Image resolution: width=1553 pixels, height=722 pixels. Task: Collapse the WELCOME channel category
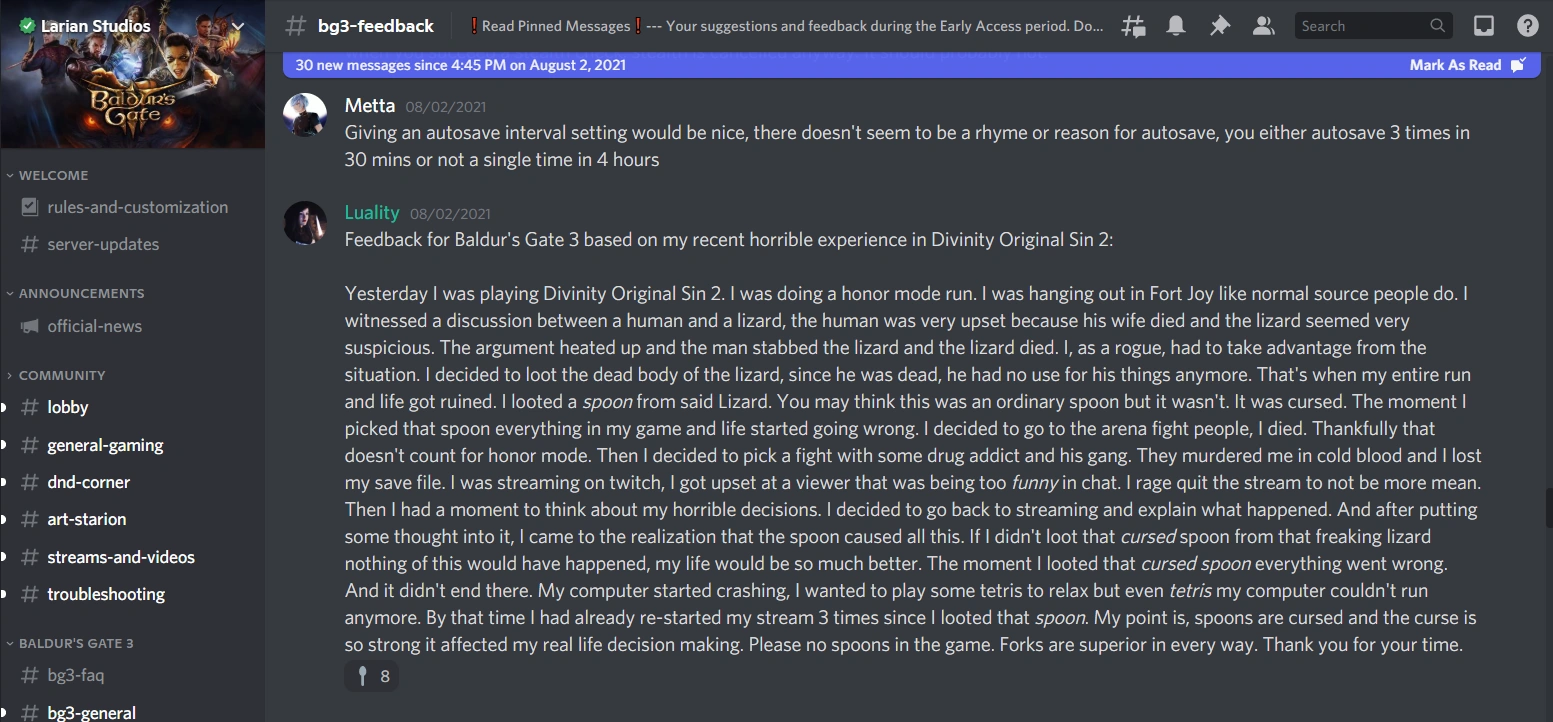(53, 175)
